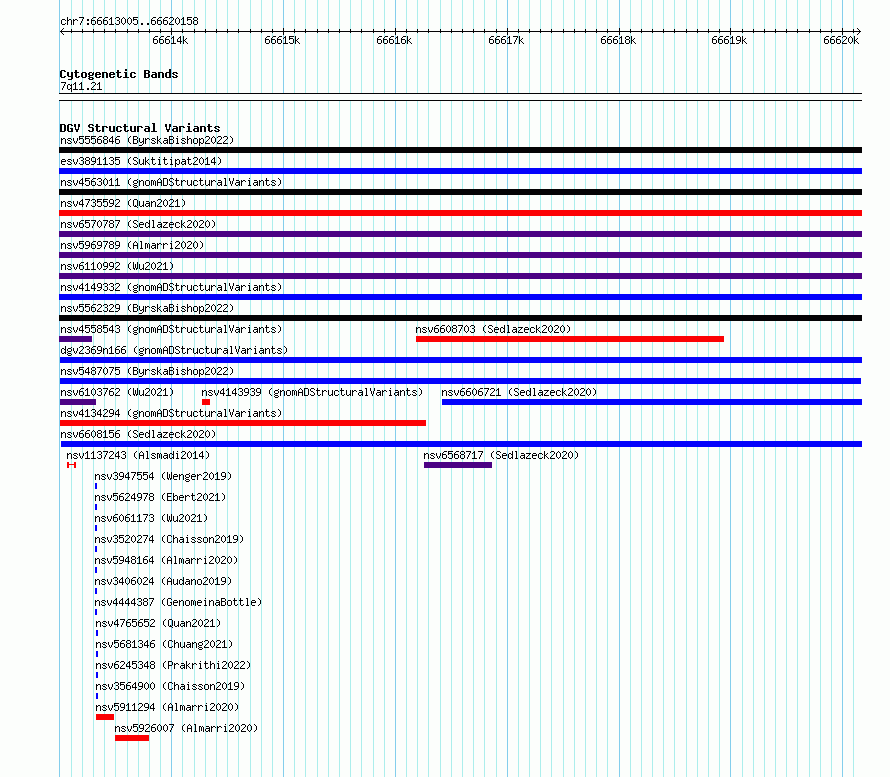Click the tiny red bar under nsv4143939
Viewport: 890px width, 777px height.
point(206,402)
